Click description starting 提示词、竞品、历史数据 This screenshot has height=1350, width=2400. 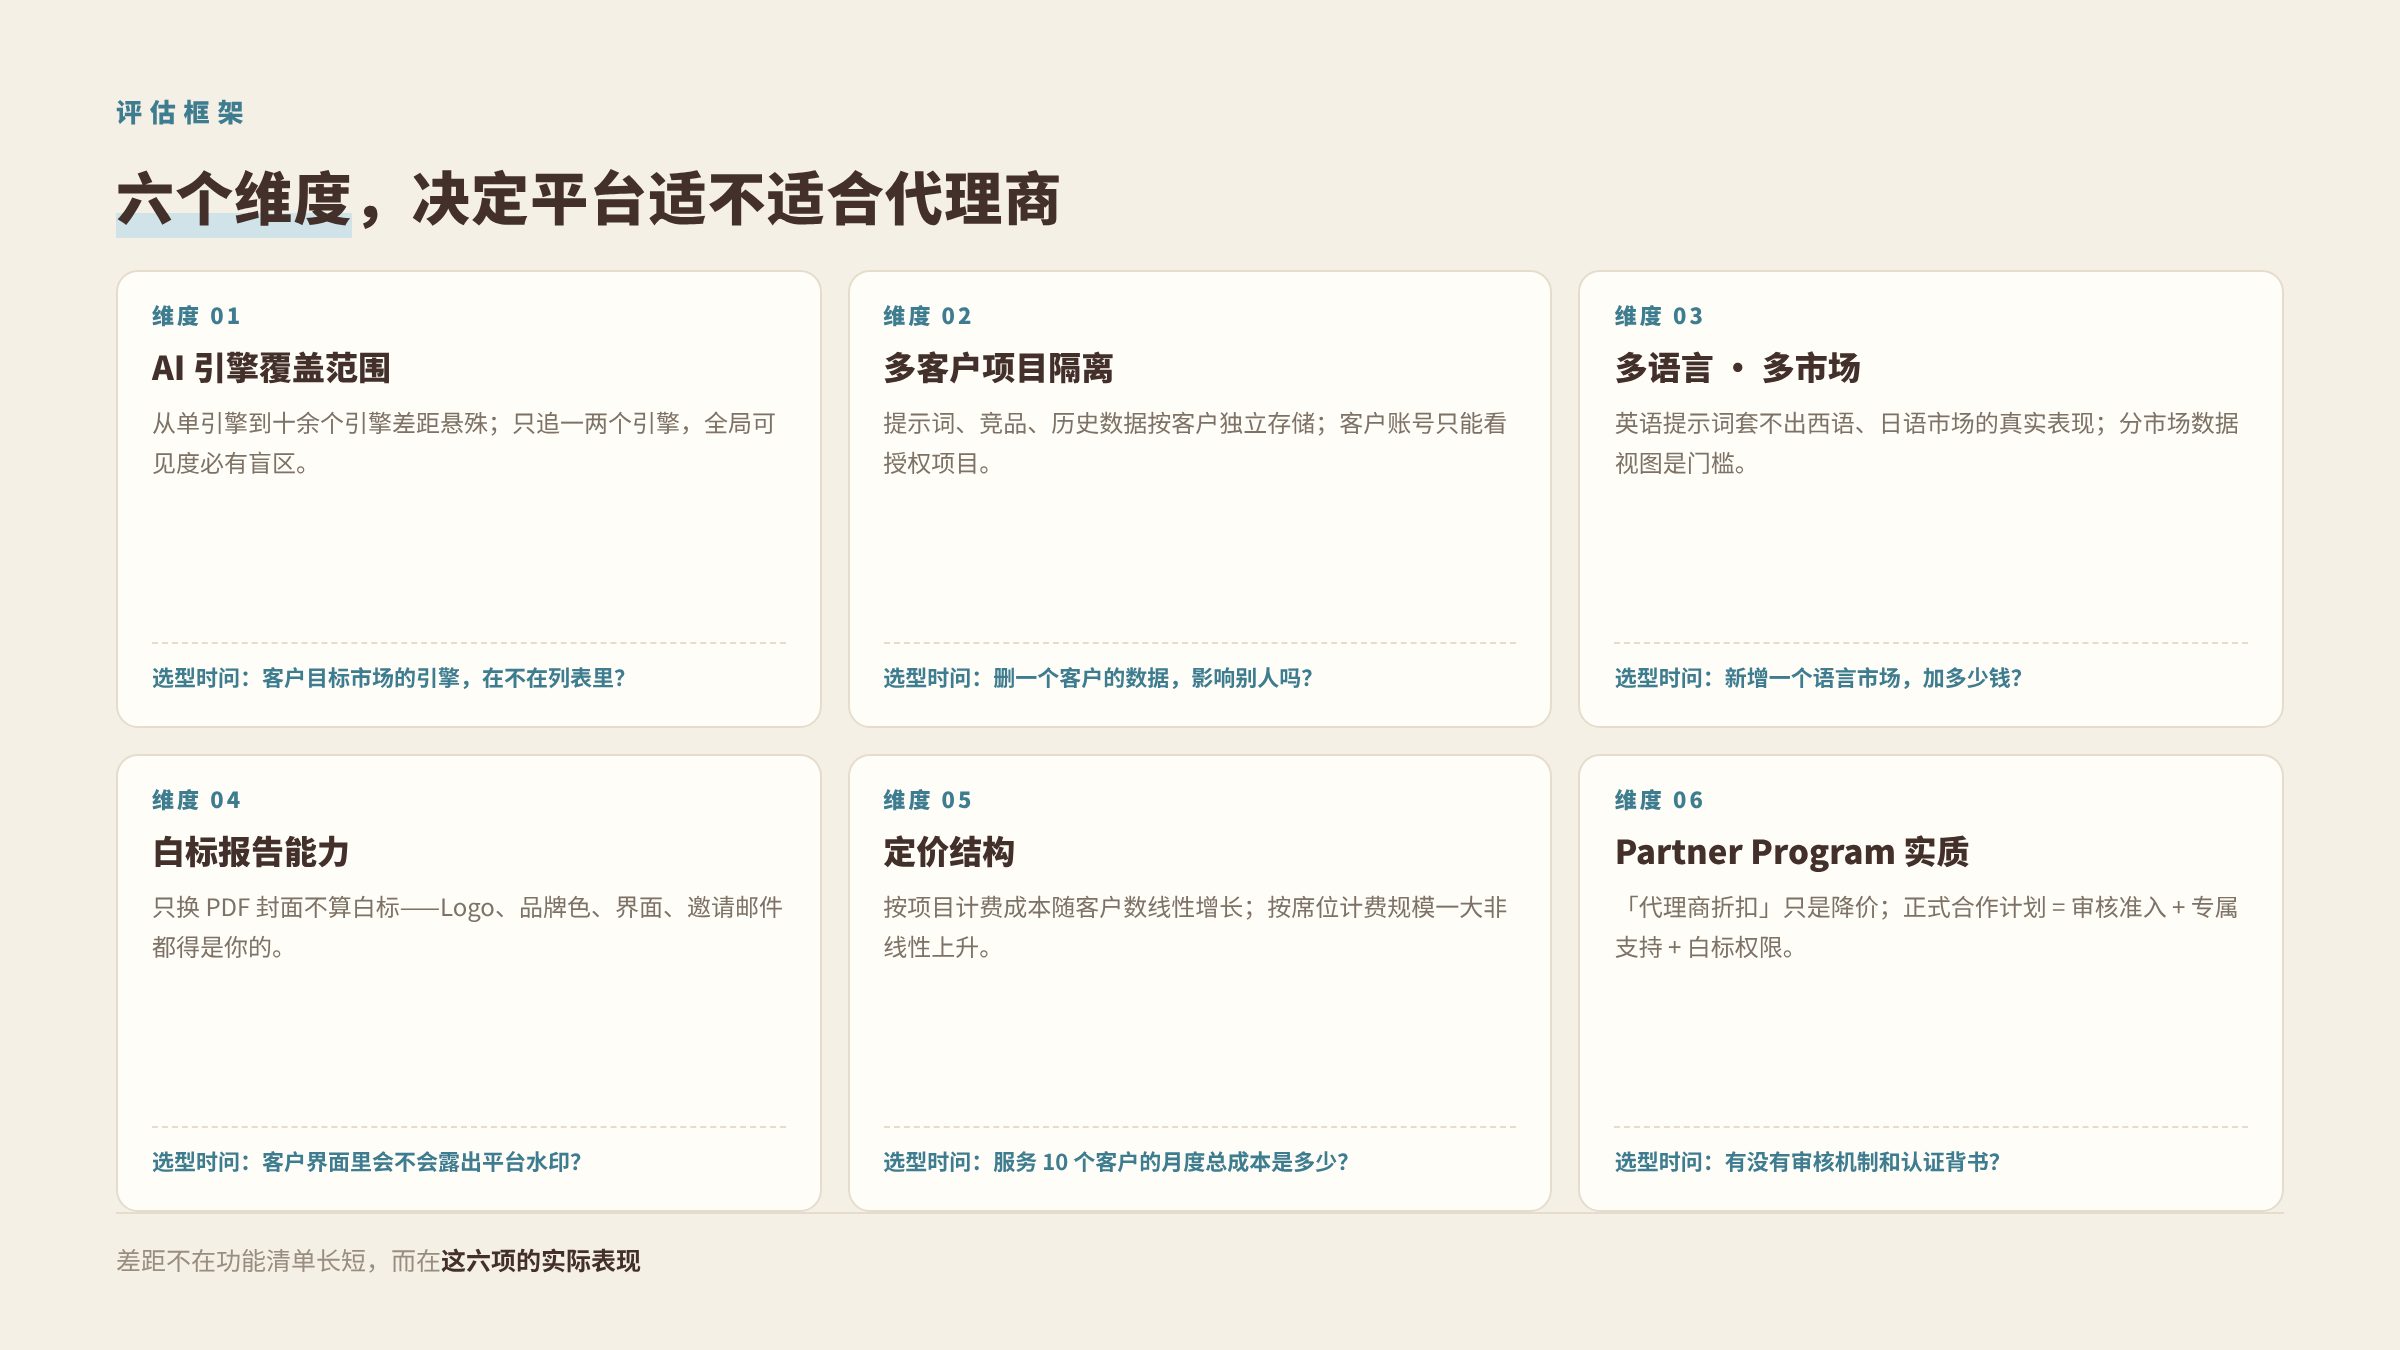pos(1195,443)
